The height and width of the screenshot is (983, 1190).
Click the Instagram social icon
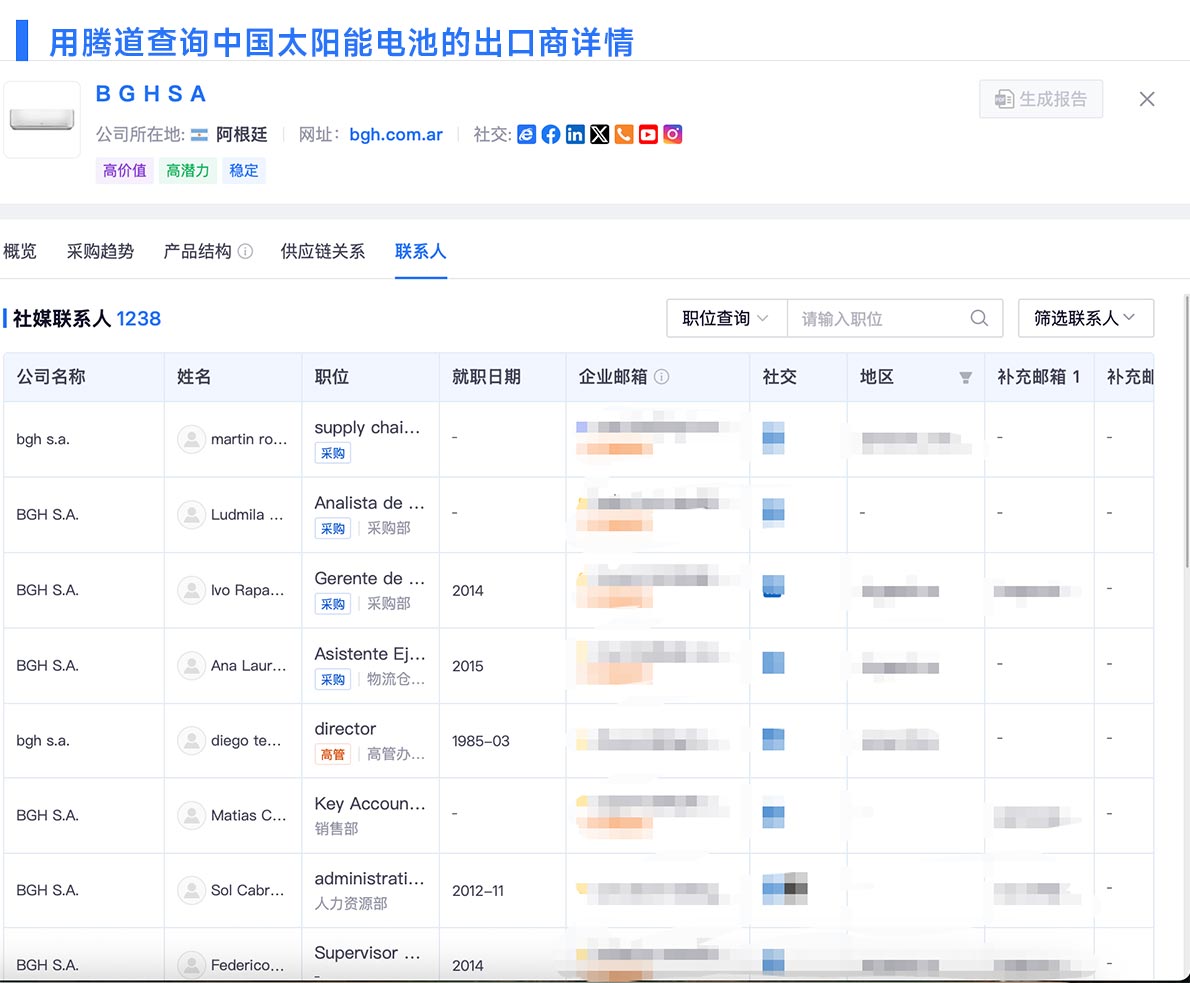point(672,133)
